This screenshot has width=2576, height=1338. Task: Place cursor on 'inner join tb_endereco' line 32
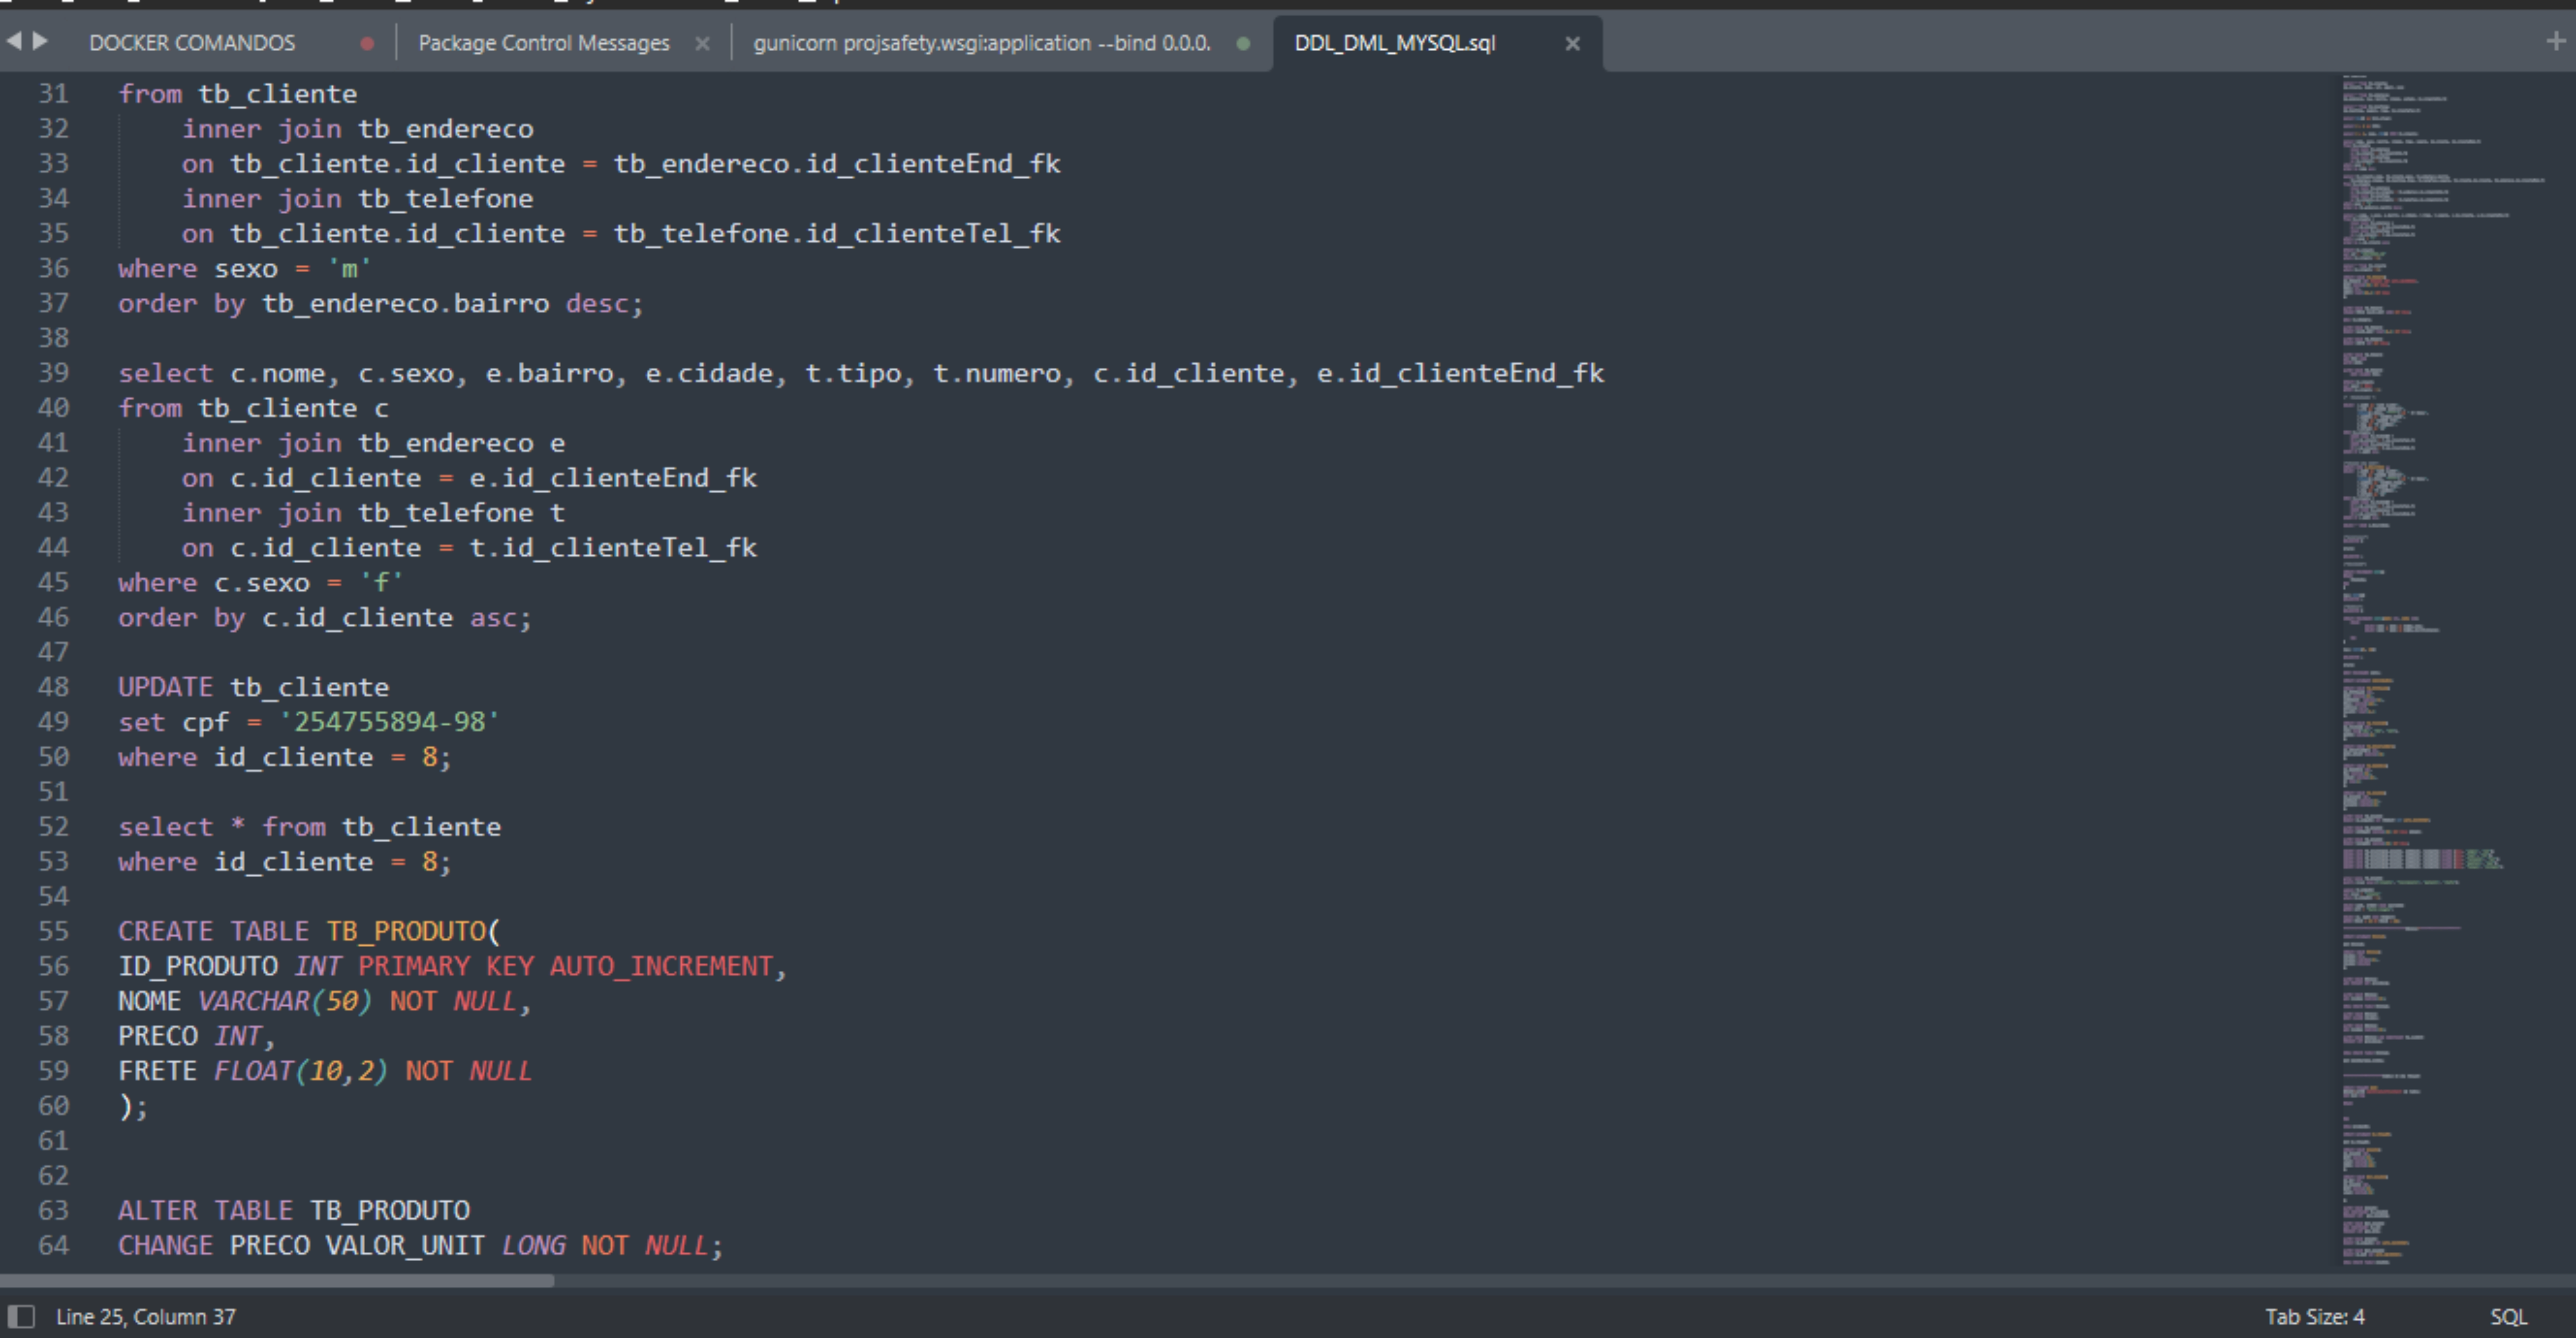point(358,129)
